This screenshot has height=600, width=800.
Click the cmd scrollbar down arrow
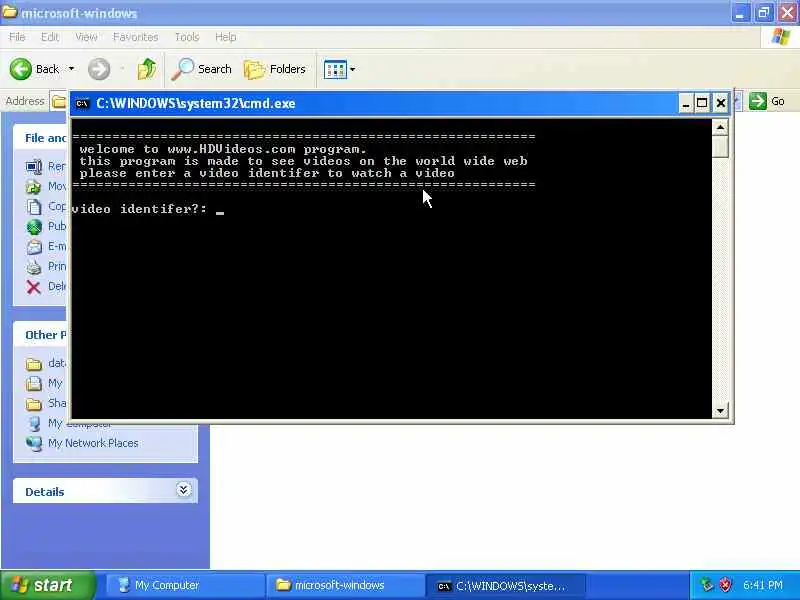coord(720,410)
